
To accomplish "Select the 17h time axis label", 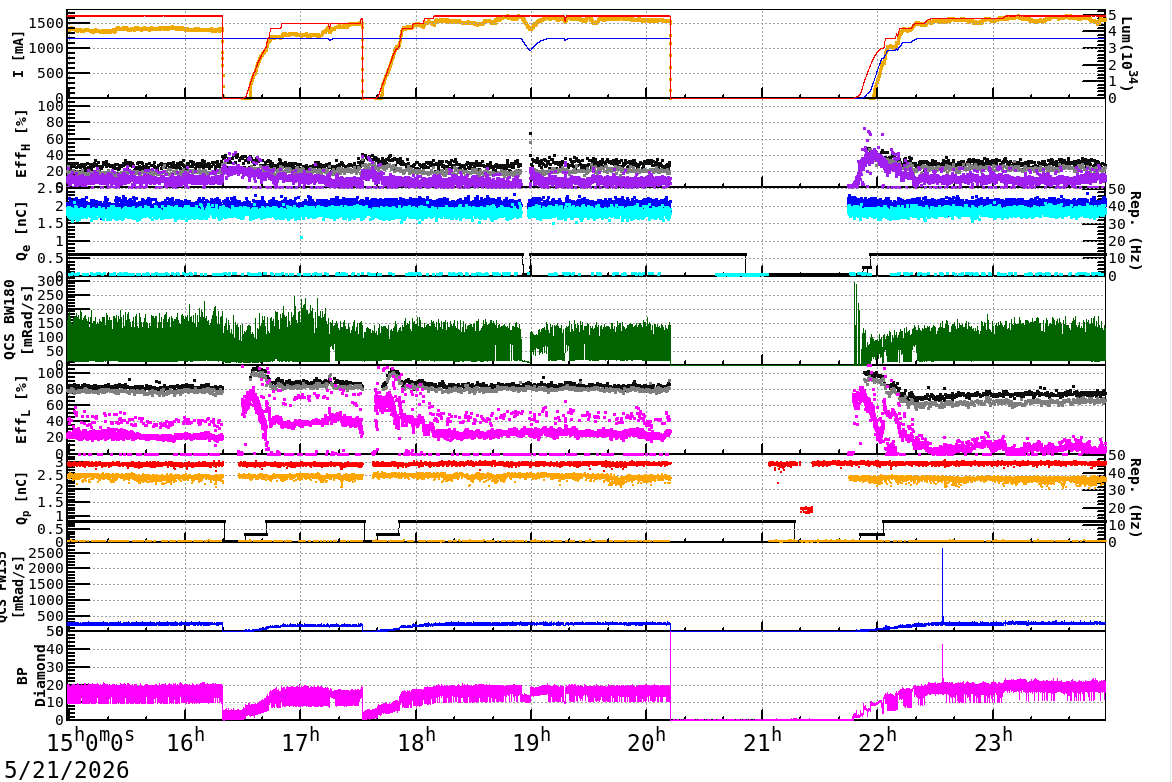I will pos(300,740).
